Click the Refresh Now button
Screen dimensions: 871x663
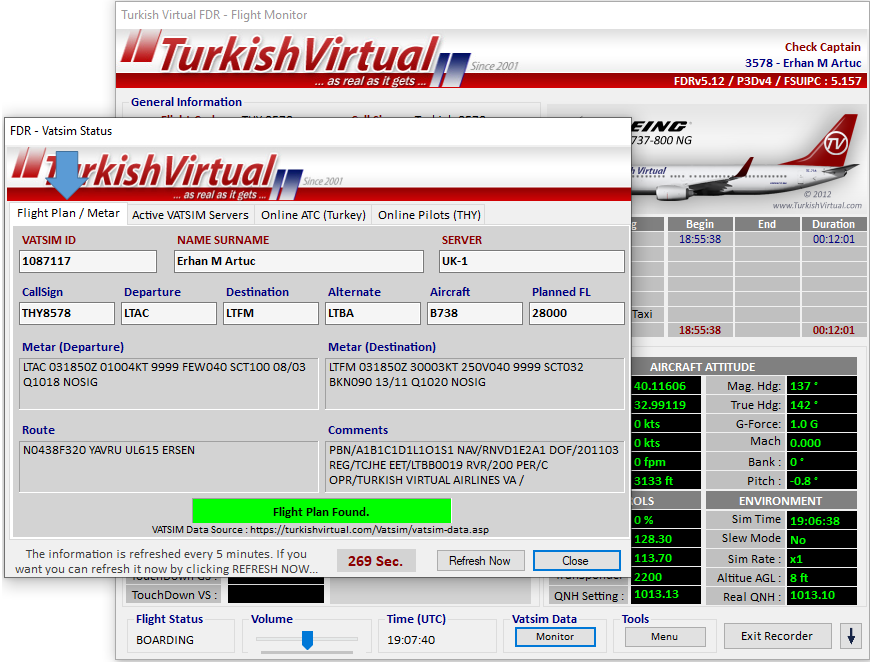click(480, 561)
